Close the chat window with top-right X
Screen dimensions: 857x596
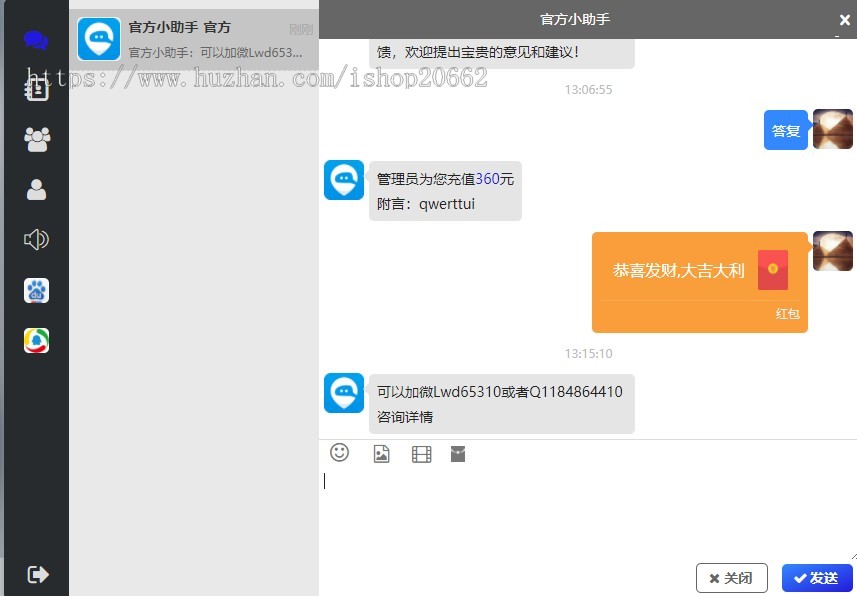(844, 20)
